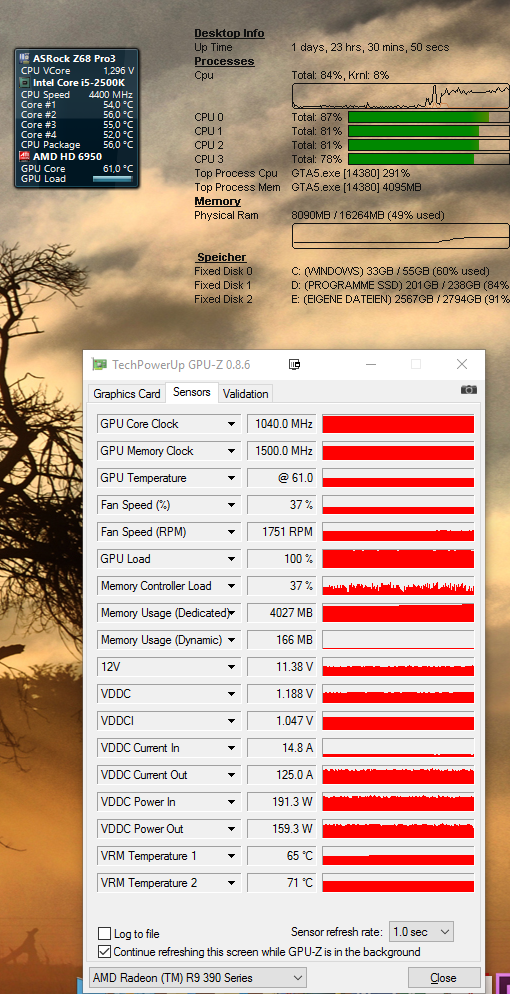
Task: Expand the VDDC Power In dropdown
Action: (x=232, y=802)
